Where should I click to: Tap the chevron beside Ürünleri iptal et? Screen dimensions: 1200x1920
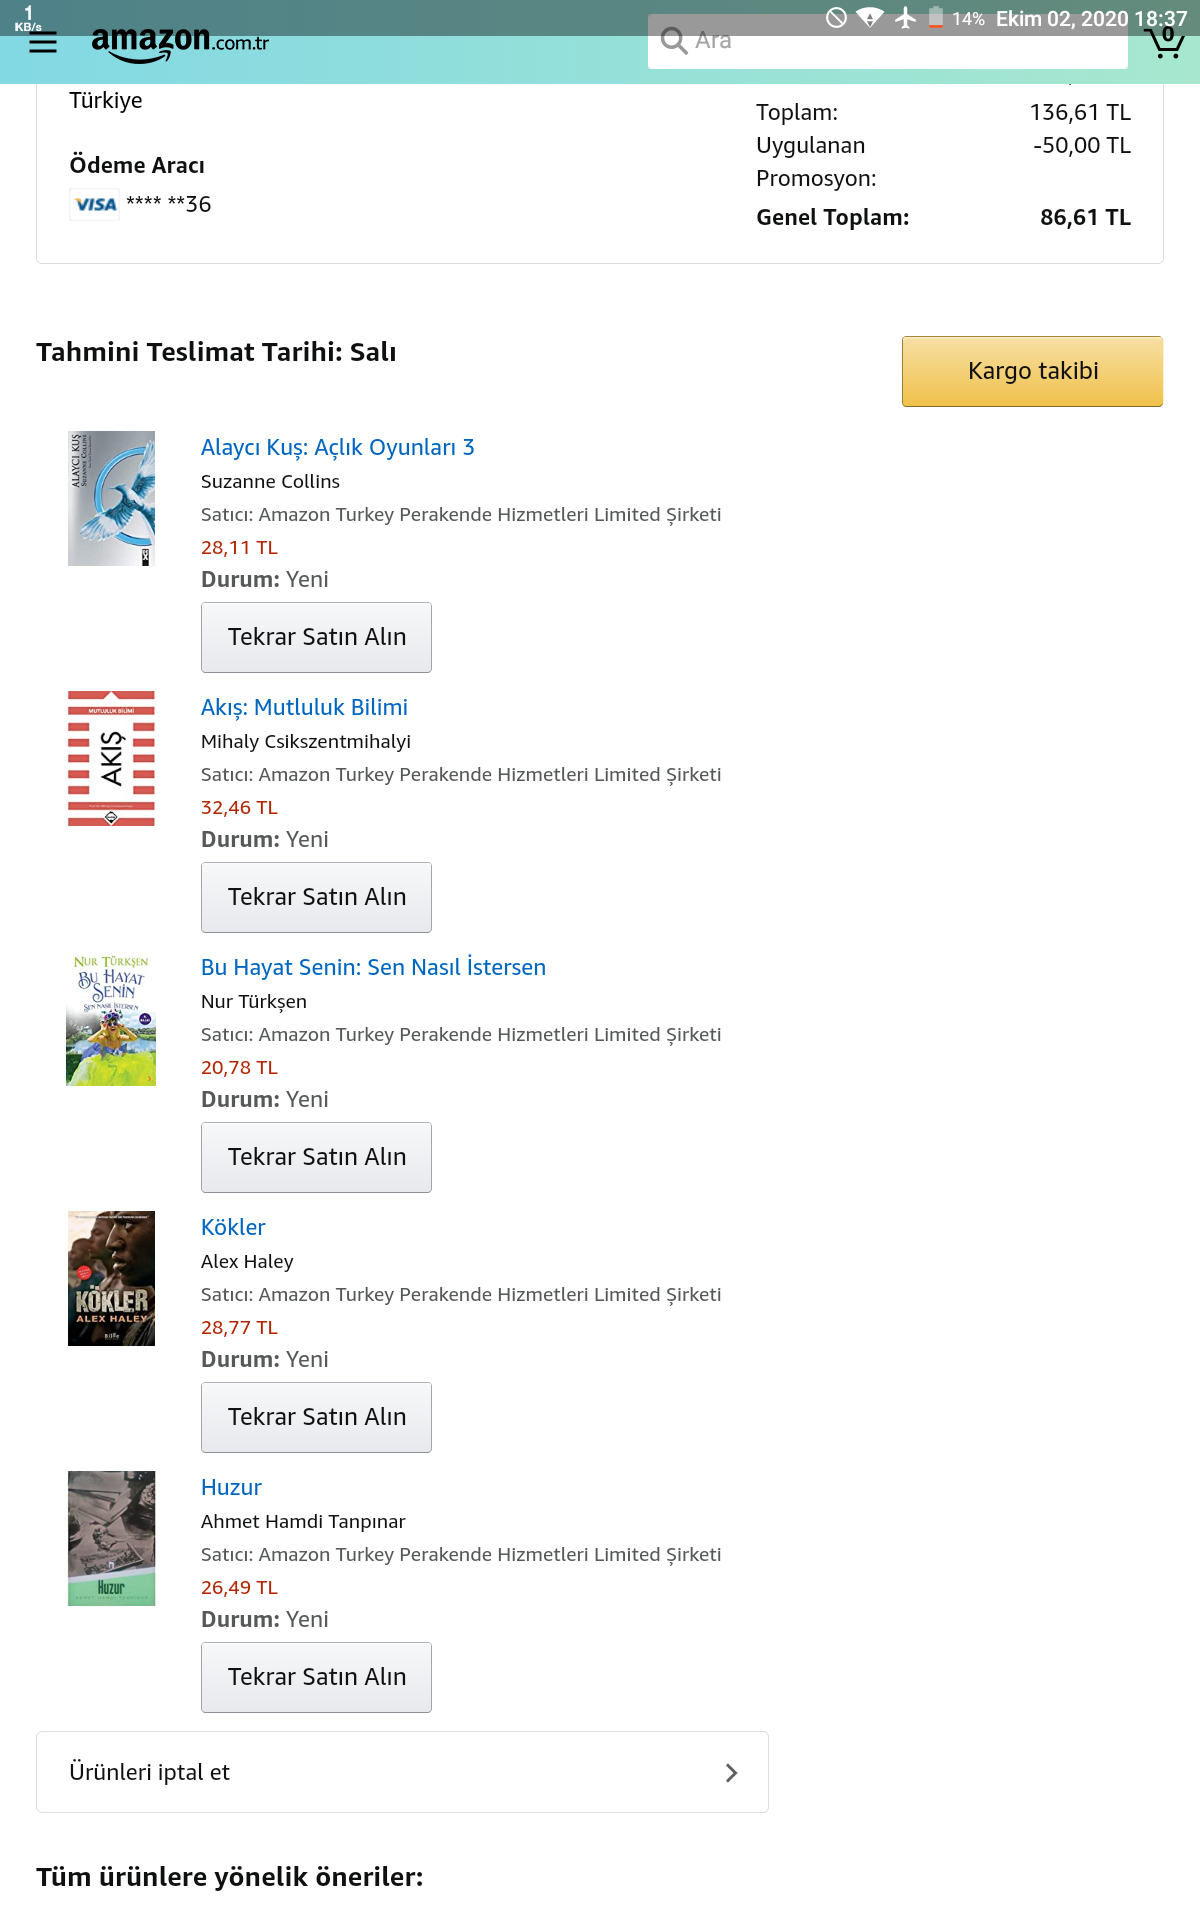[731, 1772]
